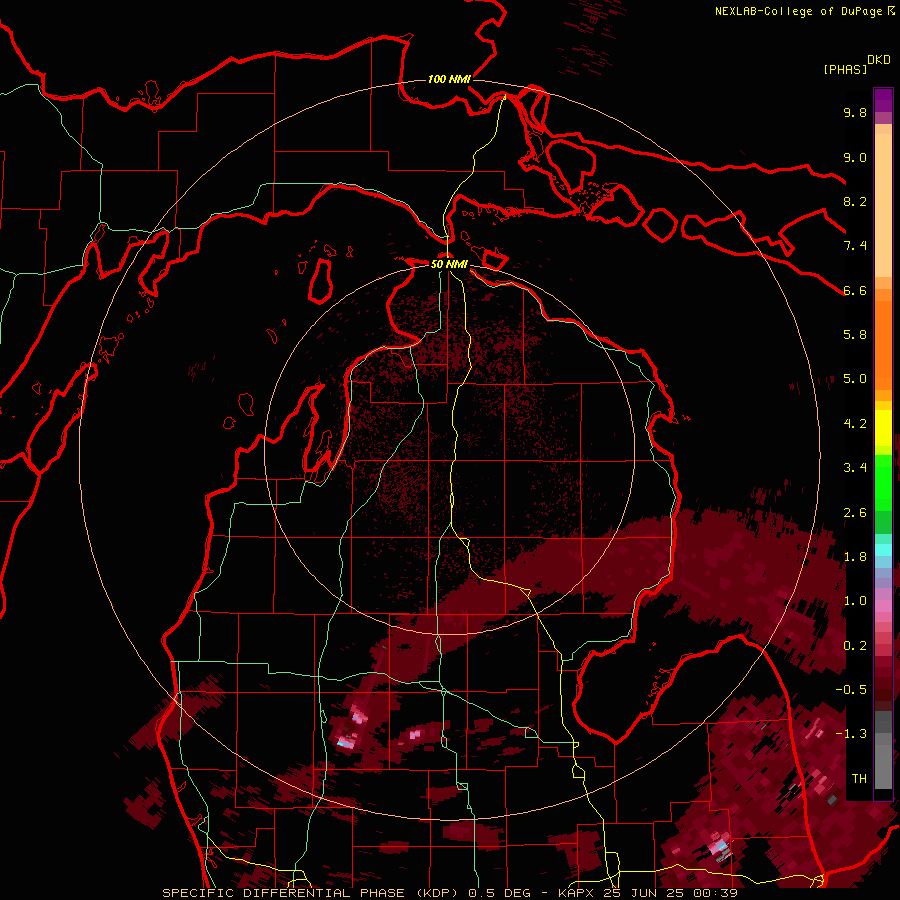
Task: Click the 8.2 scale value
Action: (x=855, y=201)
